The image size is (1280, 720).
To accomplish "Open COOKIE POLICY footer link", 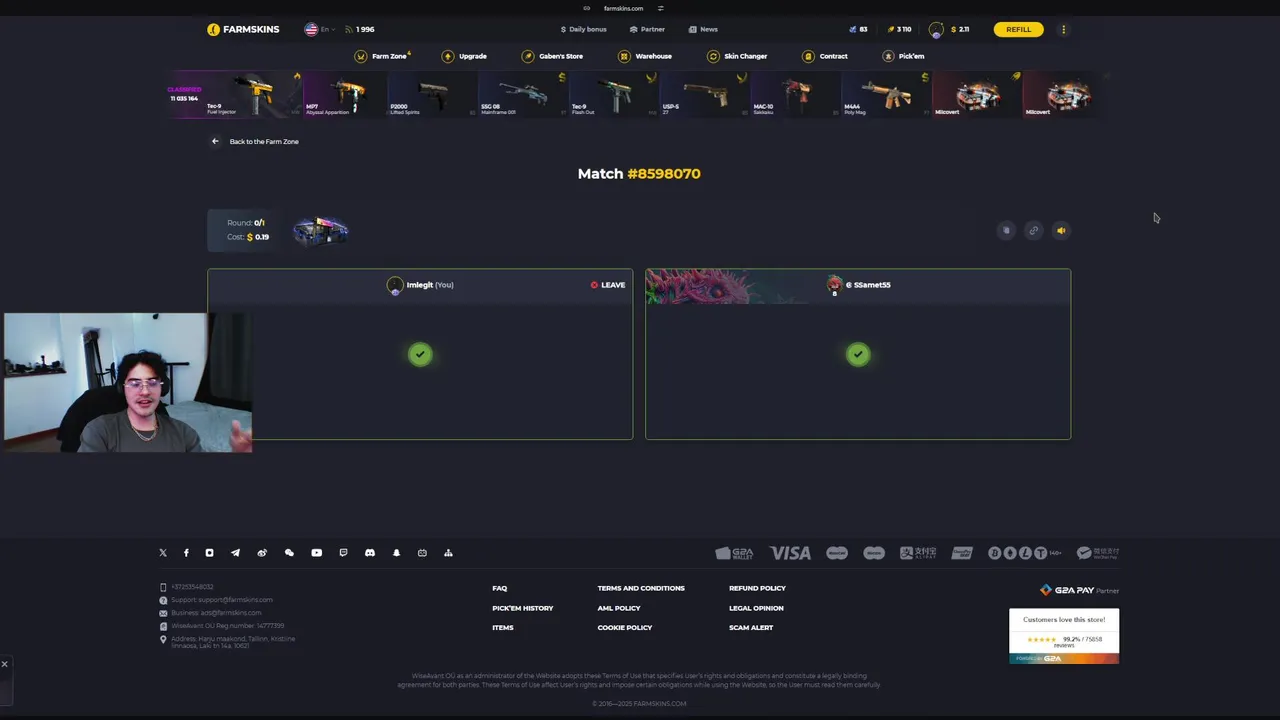I will [625, 628].
